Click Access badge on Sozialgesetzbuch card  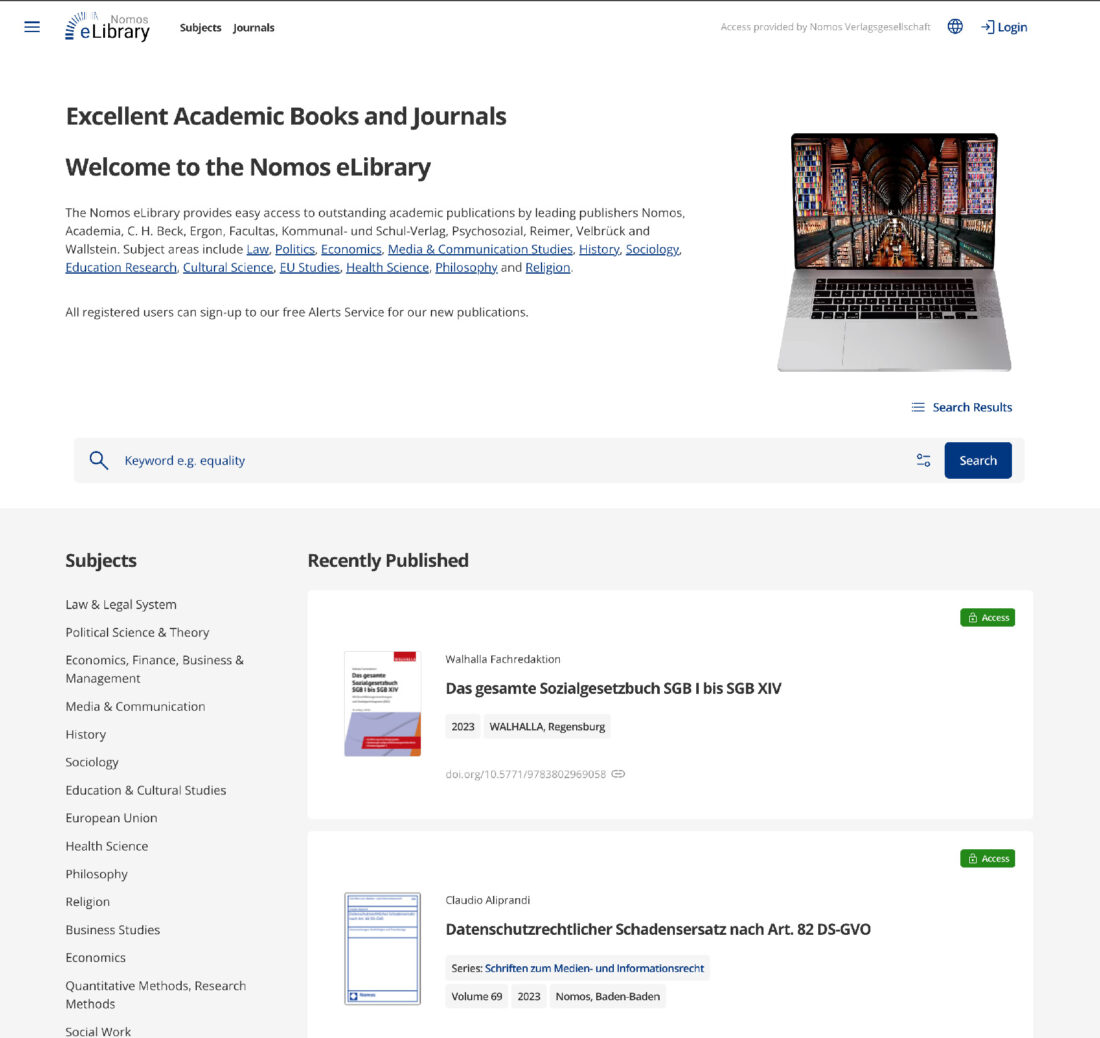(987, 617)
